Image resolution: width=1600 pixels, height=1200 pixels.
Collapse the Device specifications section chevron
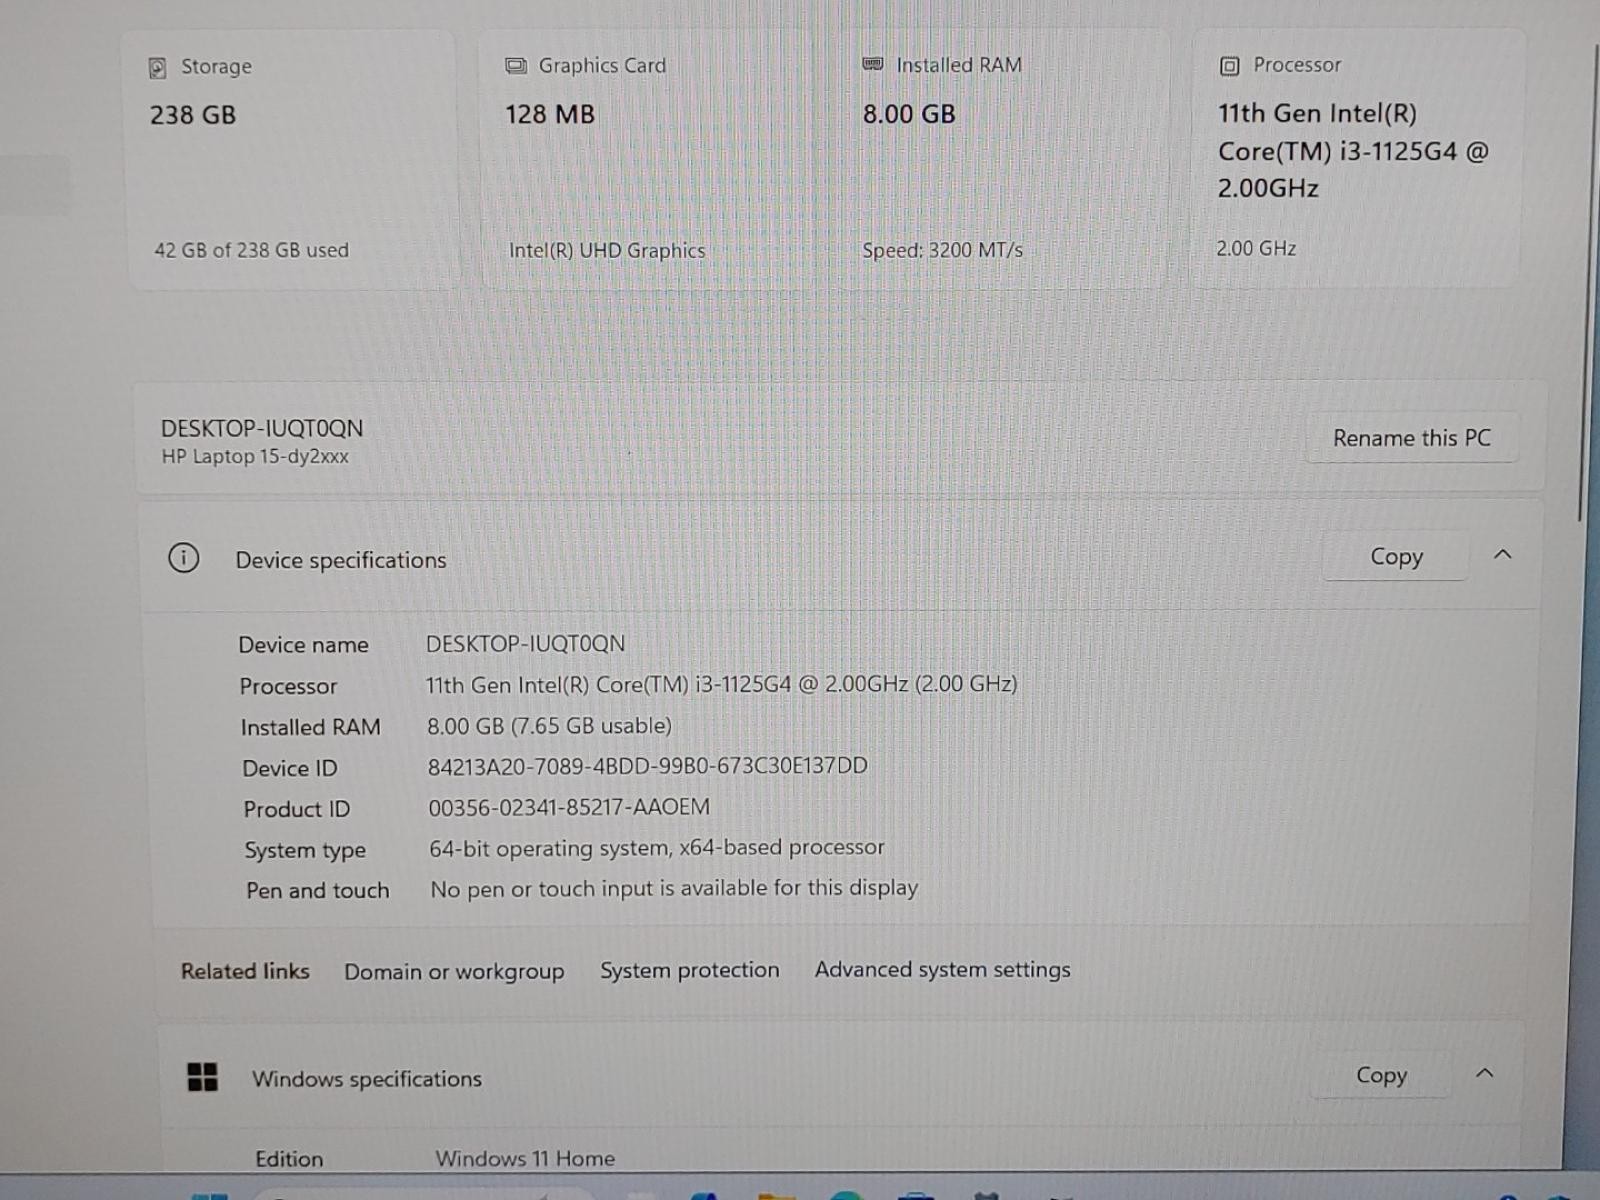click(1502, 555)
